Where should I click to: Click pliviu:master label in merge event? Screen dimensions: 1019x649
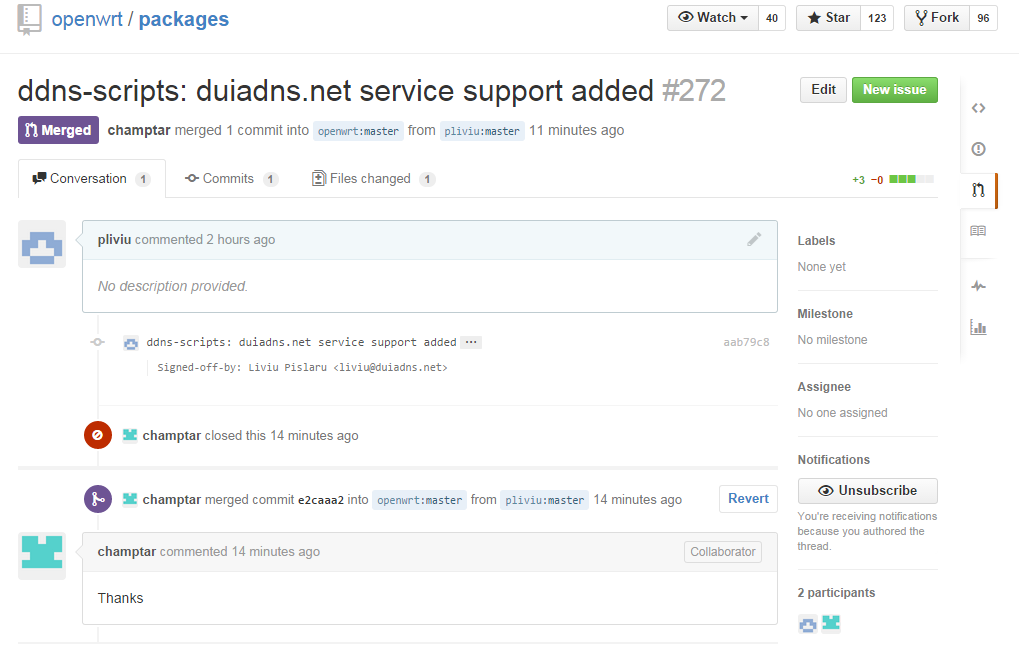pyautogui.click(x=545, y=500)
